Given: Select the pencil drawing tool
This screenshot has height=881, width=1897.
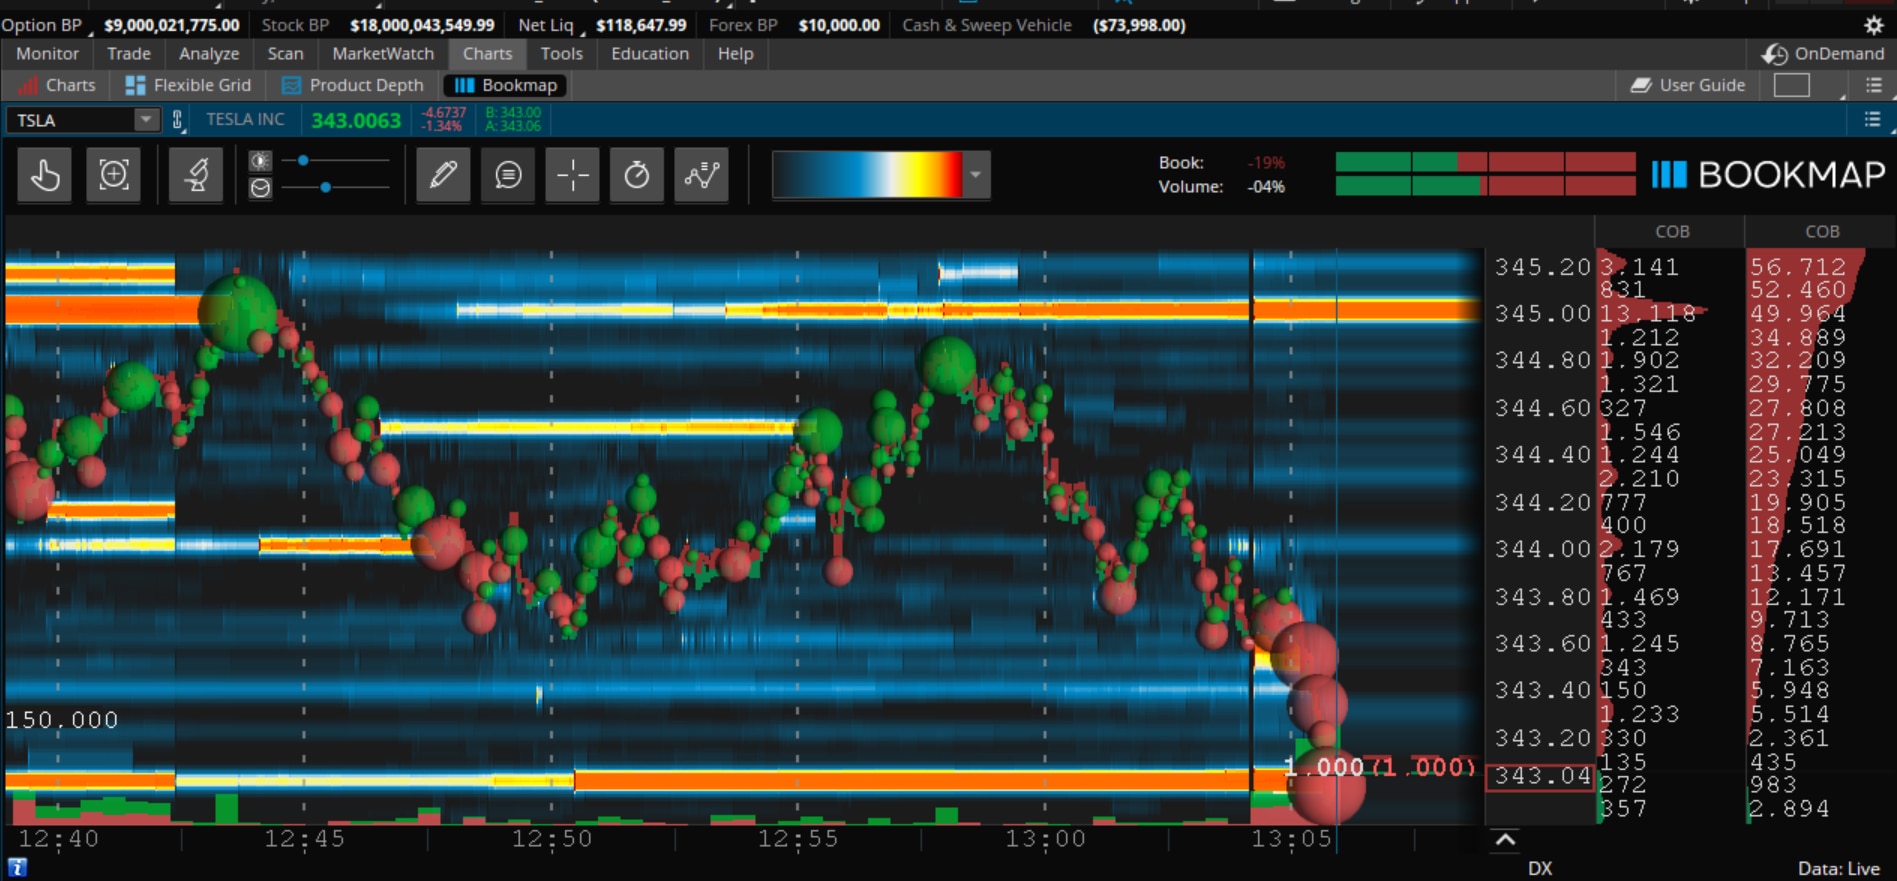Looking at the screenshot, I should [443, 175].
